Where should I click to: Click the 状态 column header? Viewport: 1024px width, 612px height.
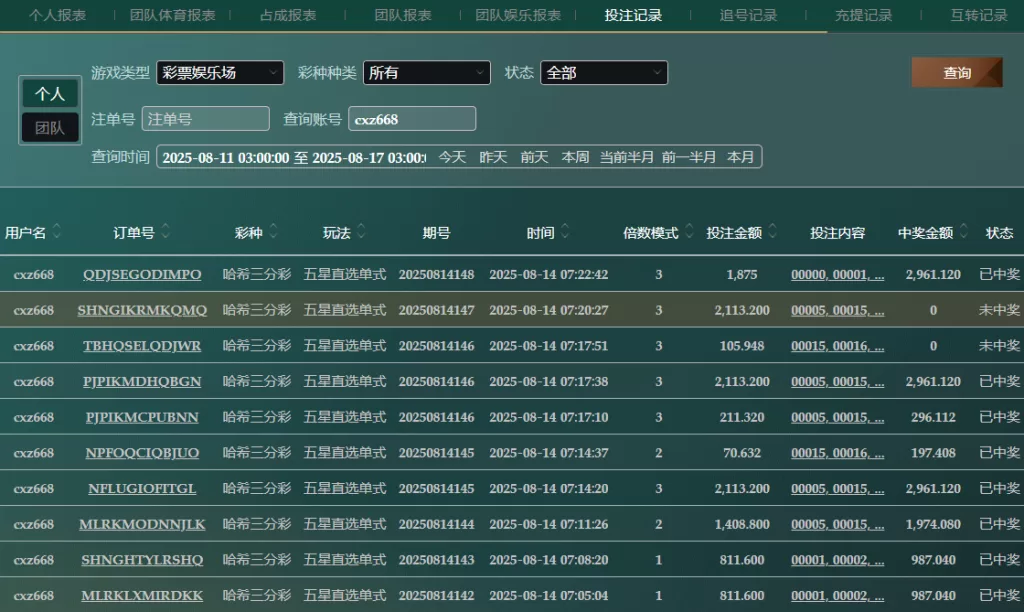tap(999, 233)
